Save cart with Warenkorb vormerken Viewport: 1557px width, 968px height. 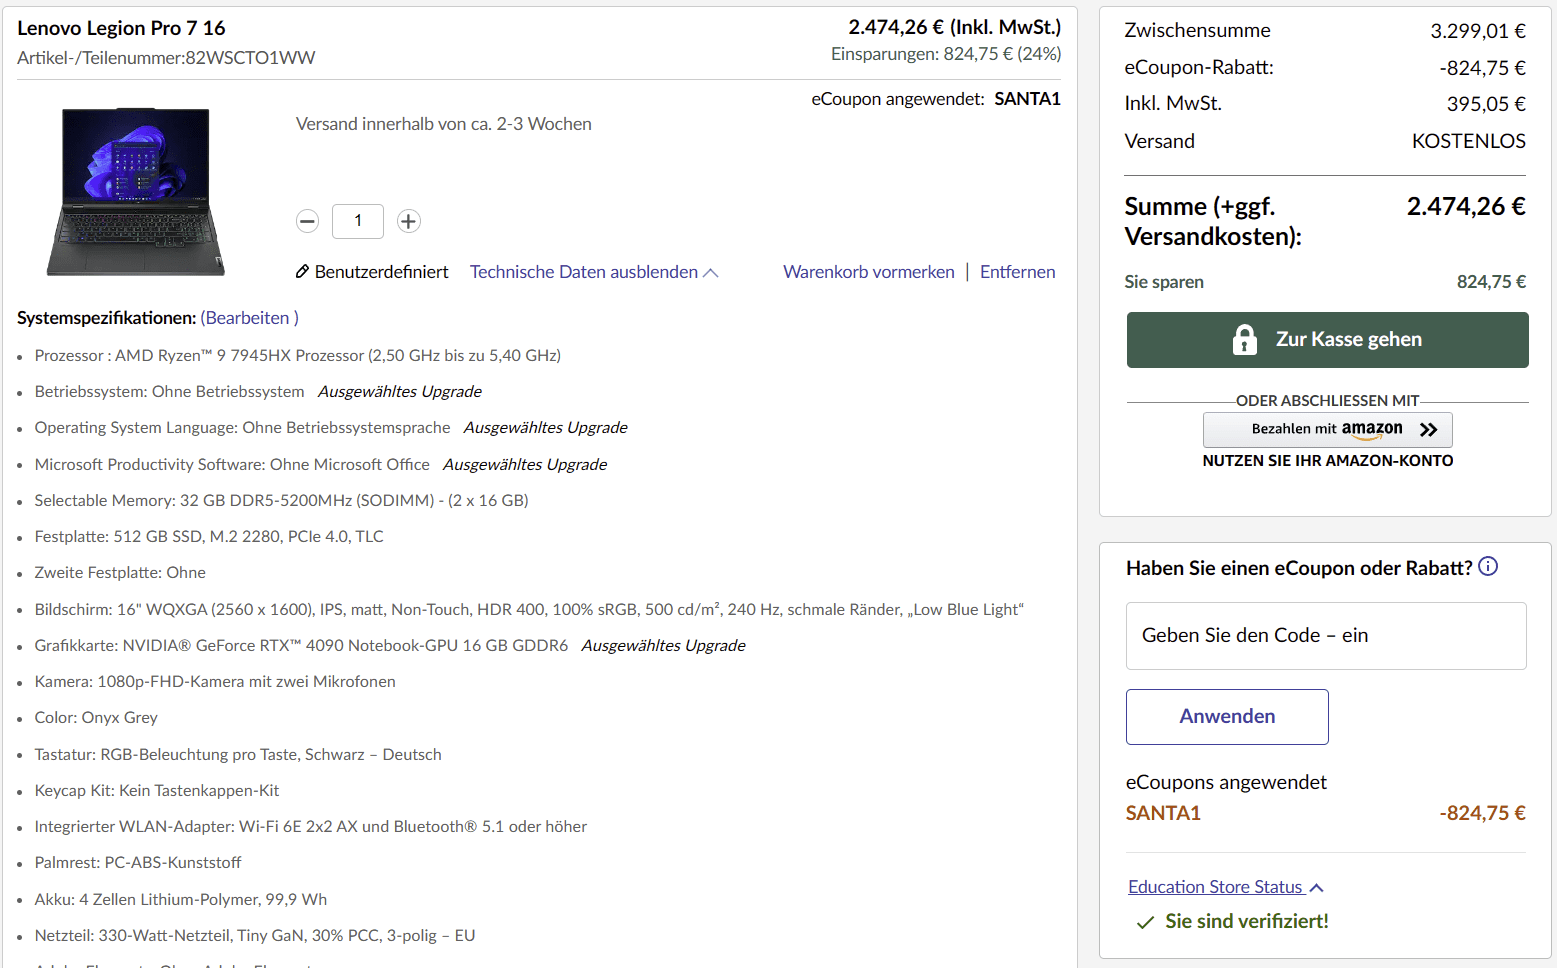(868, 272)
